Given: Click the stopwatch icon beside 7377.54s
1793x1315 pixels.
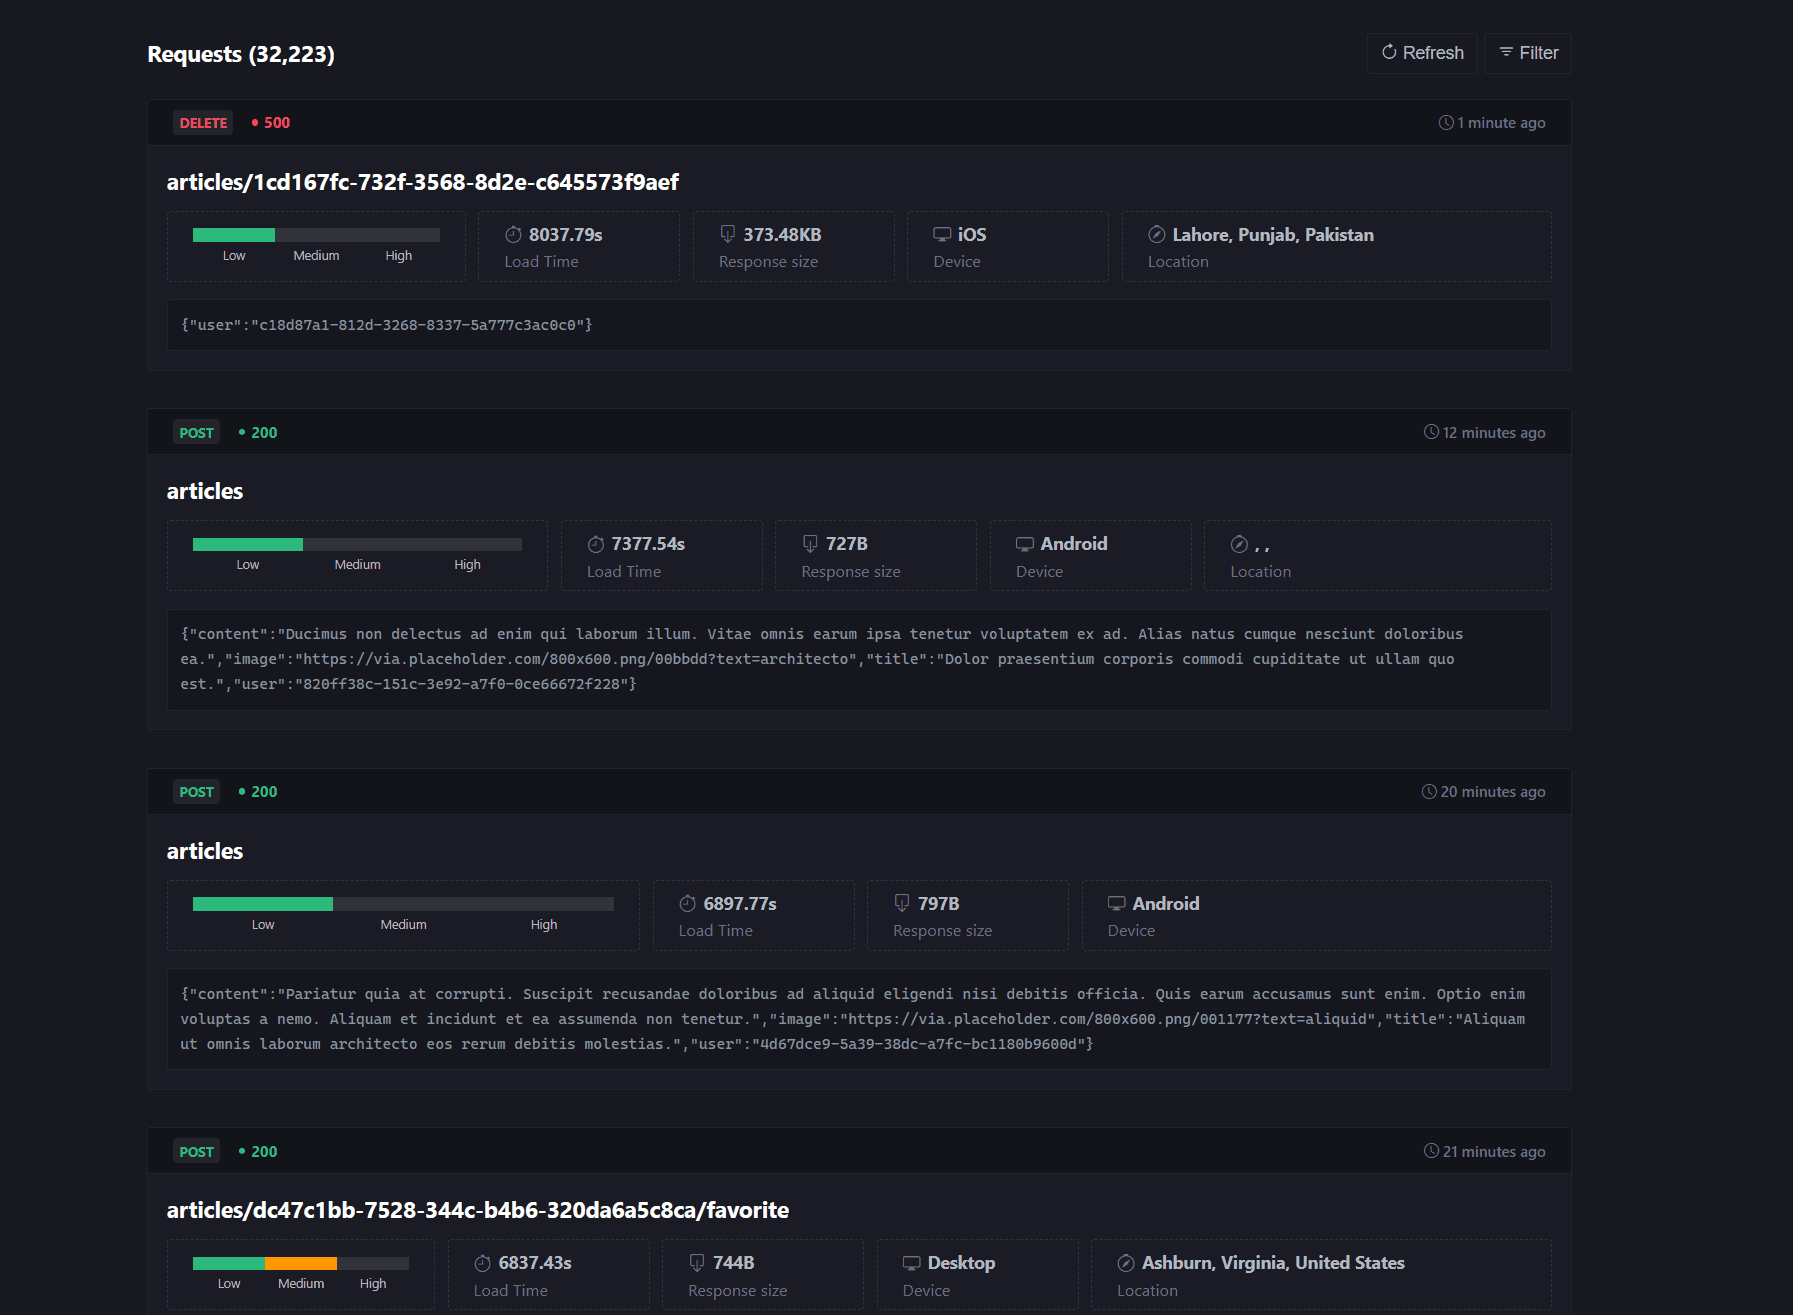Looking at the screenshot, I should 596,544.
